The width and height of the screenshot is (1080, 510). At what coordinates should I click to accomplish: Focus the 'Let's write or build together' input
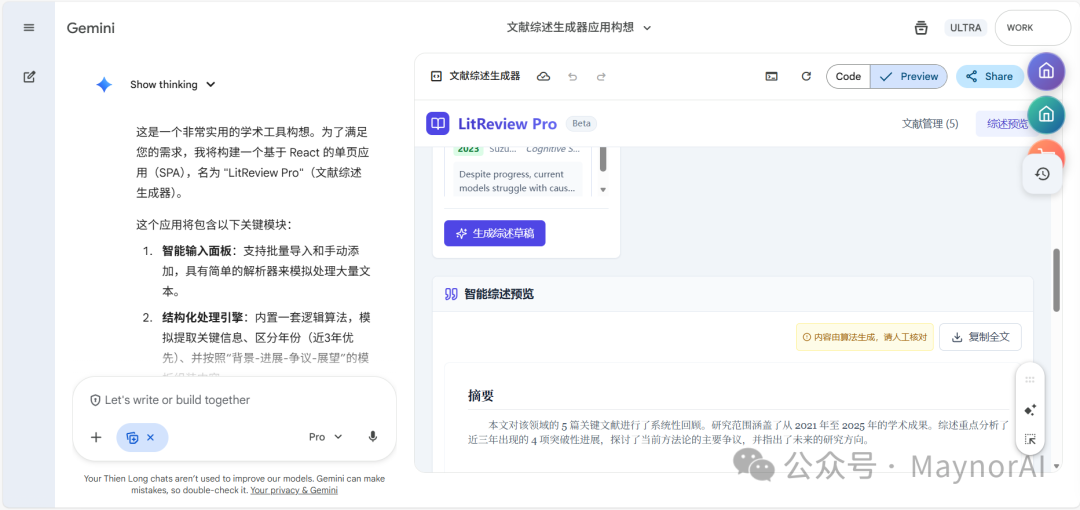coord(234,400)
